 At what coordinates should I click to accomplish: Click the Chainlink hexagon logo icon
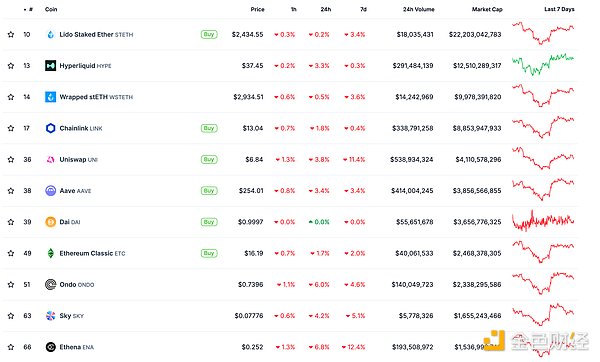[x=51, y=128]
